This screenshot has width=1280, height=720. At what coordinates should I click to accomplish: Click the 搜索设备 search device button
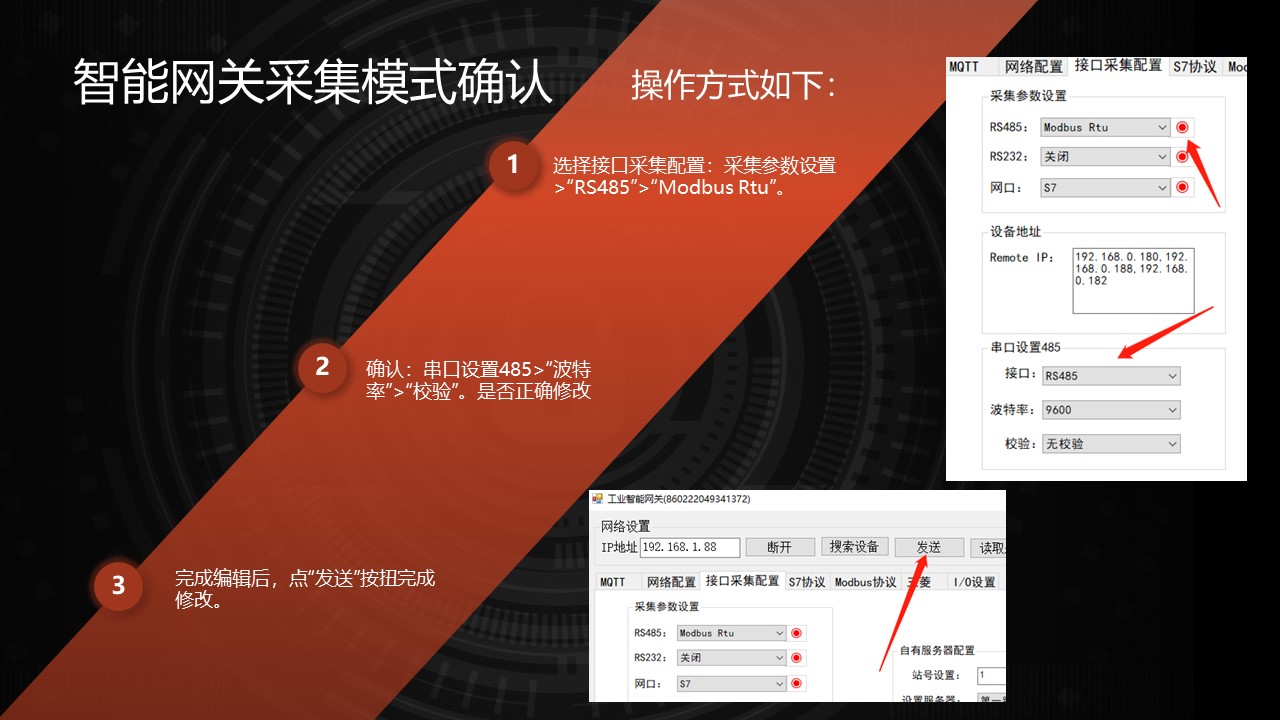pos(854,547)
